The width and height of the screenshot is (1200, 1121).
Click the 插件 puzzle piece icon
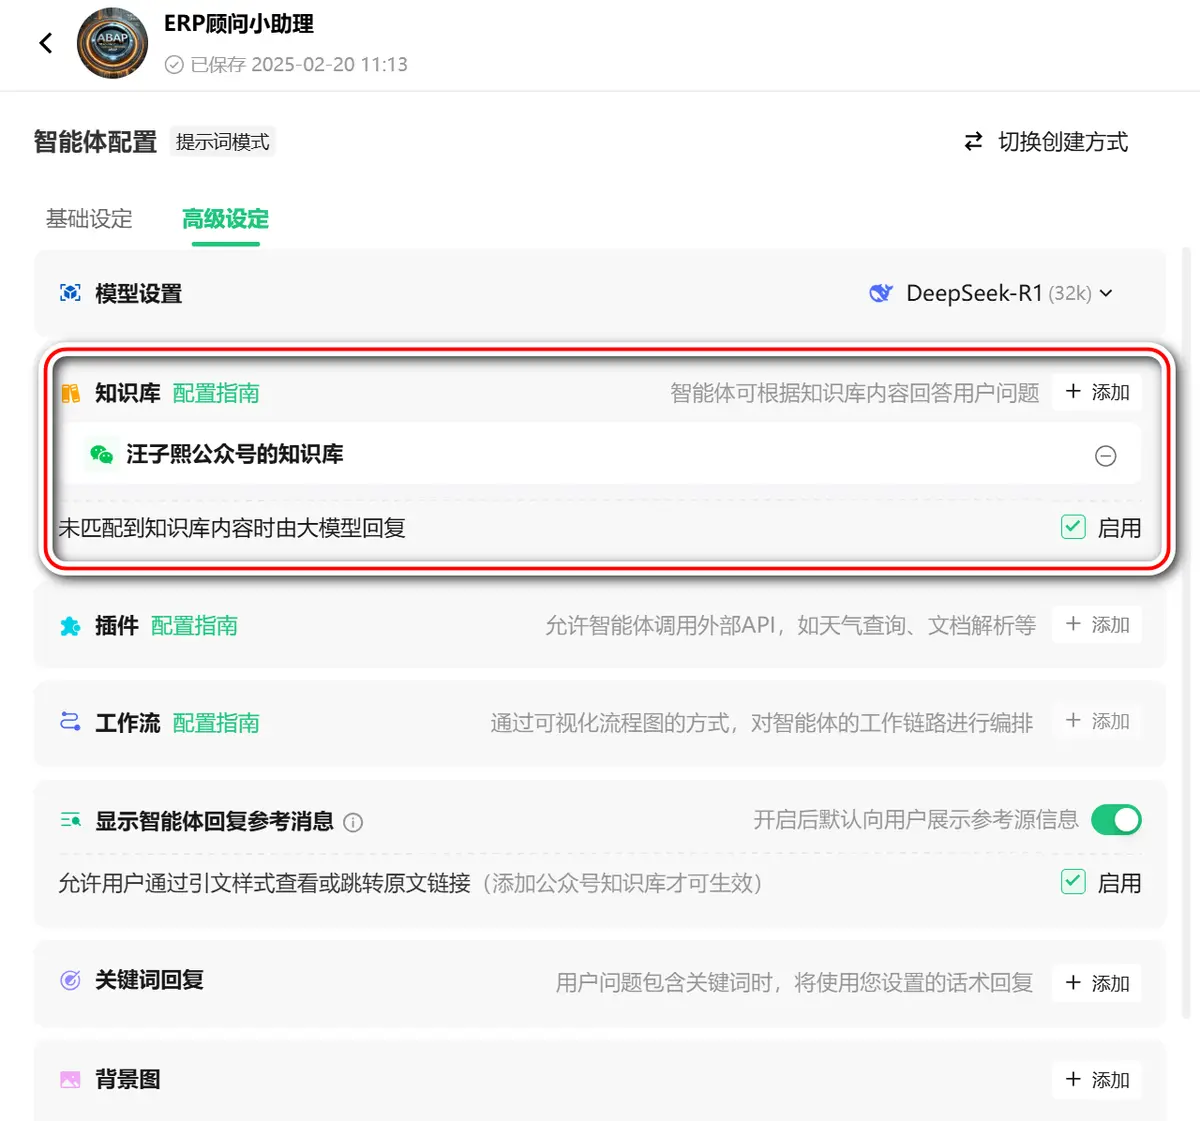pyautogui.click(x=70, y=626)
